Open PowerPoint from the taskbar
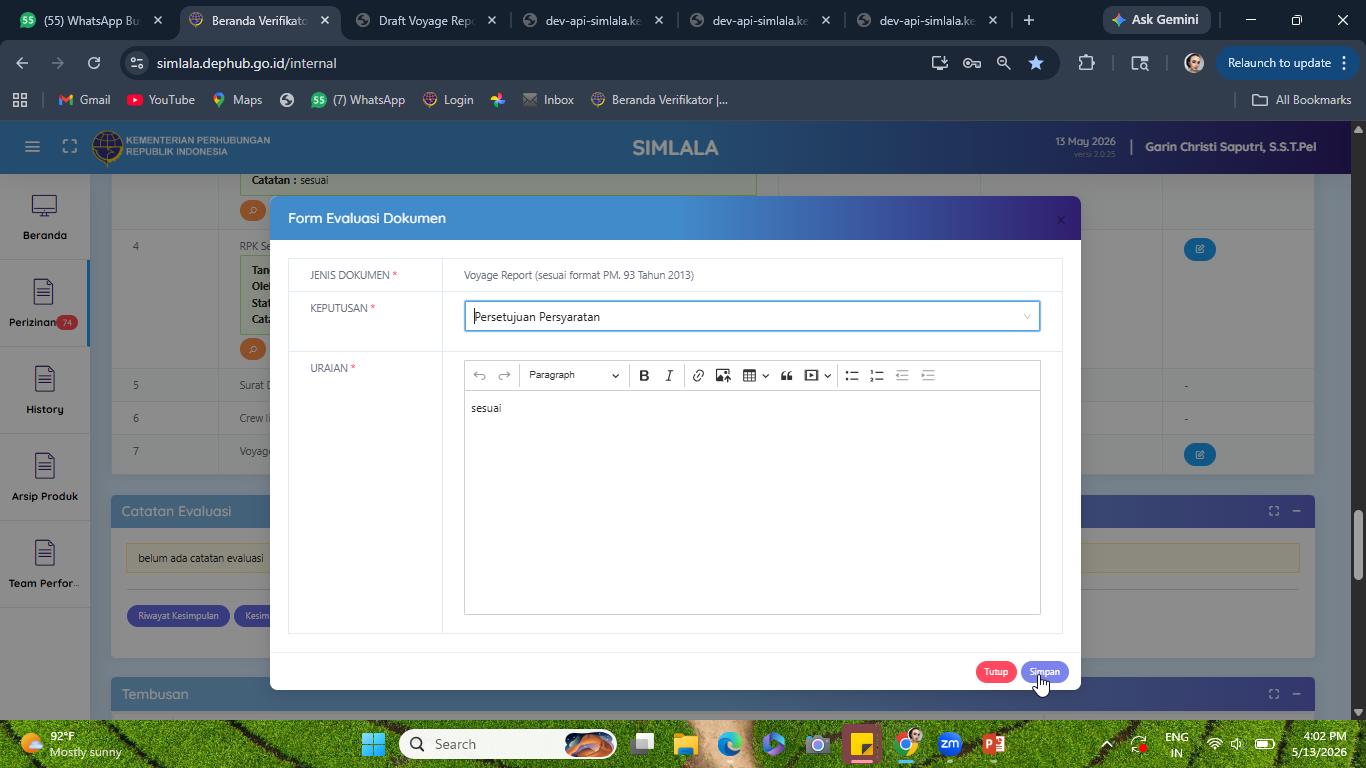1366x768 pixels. pyautogui.click(x=993, y=744)
